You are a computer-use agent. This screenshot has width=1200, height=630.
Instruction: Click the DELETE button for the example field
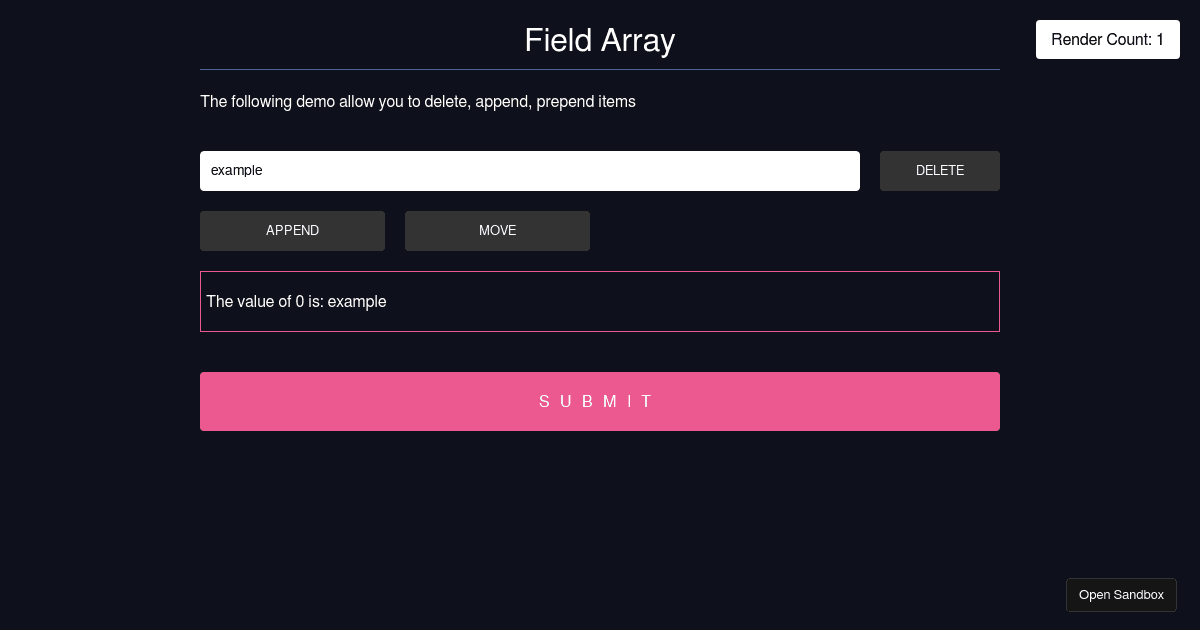point(939,170)
